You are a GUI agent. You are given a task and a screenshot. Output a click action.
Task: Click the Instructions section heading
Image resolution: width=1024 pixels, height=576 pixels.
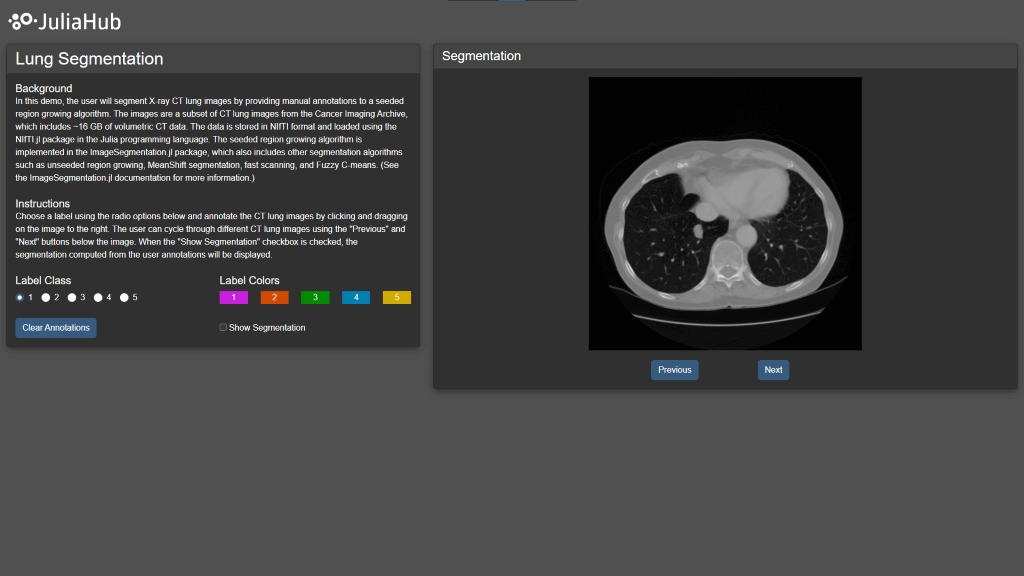43,203
